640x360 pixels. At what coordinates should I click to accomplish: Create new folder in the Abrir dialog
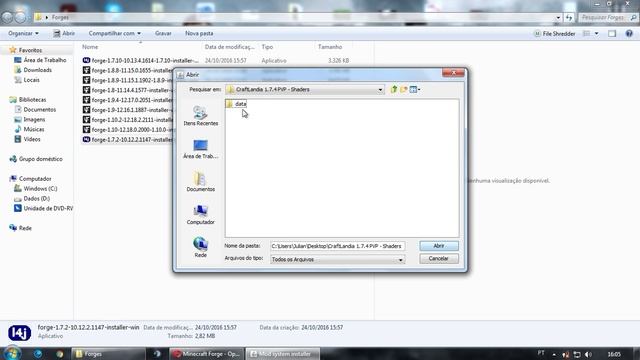tap(404, 89)
